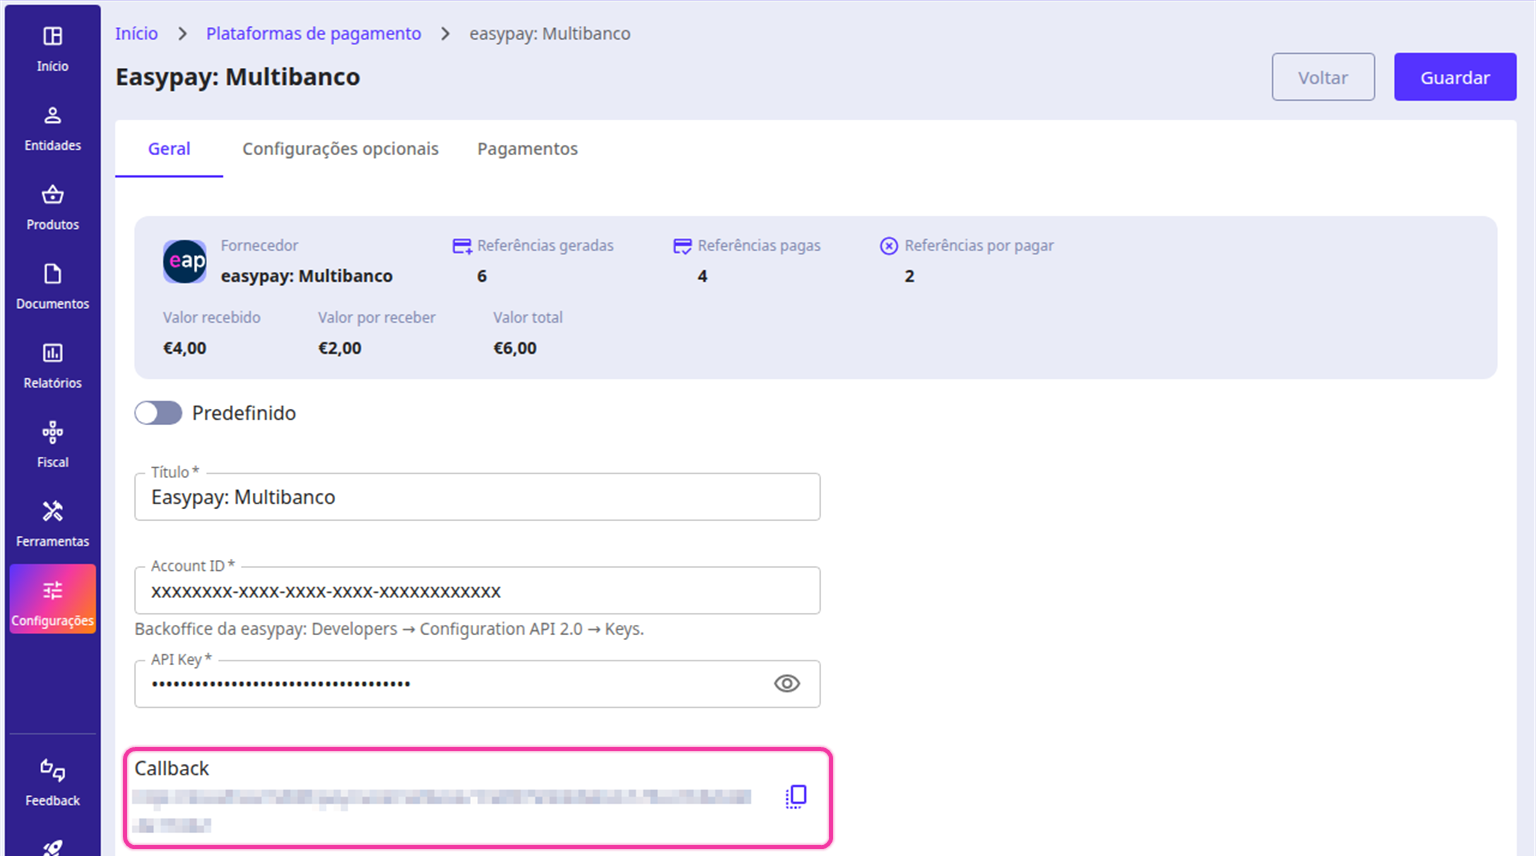Click the 'easypay: Multibanco' breadcrumb text
The height and width of the screenshot is (864, 1536).
tap(550, 33)
